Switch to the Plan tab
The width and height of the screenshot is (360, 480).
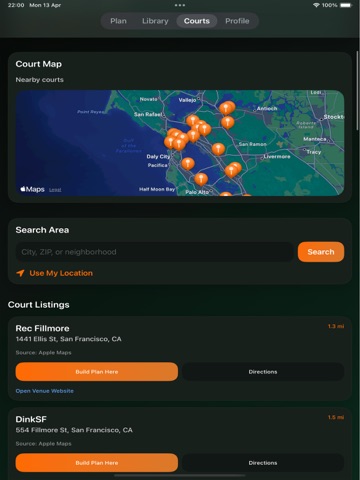point(118,21)
